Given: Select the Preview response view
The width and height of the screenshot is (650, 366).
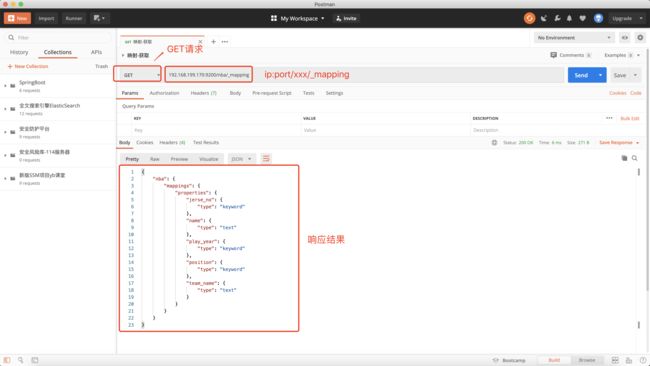Looking at the screenshot, I should click(179, 159).
